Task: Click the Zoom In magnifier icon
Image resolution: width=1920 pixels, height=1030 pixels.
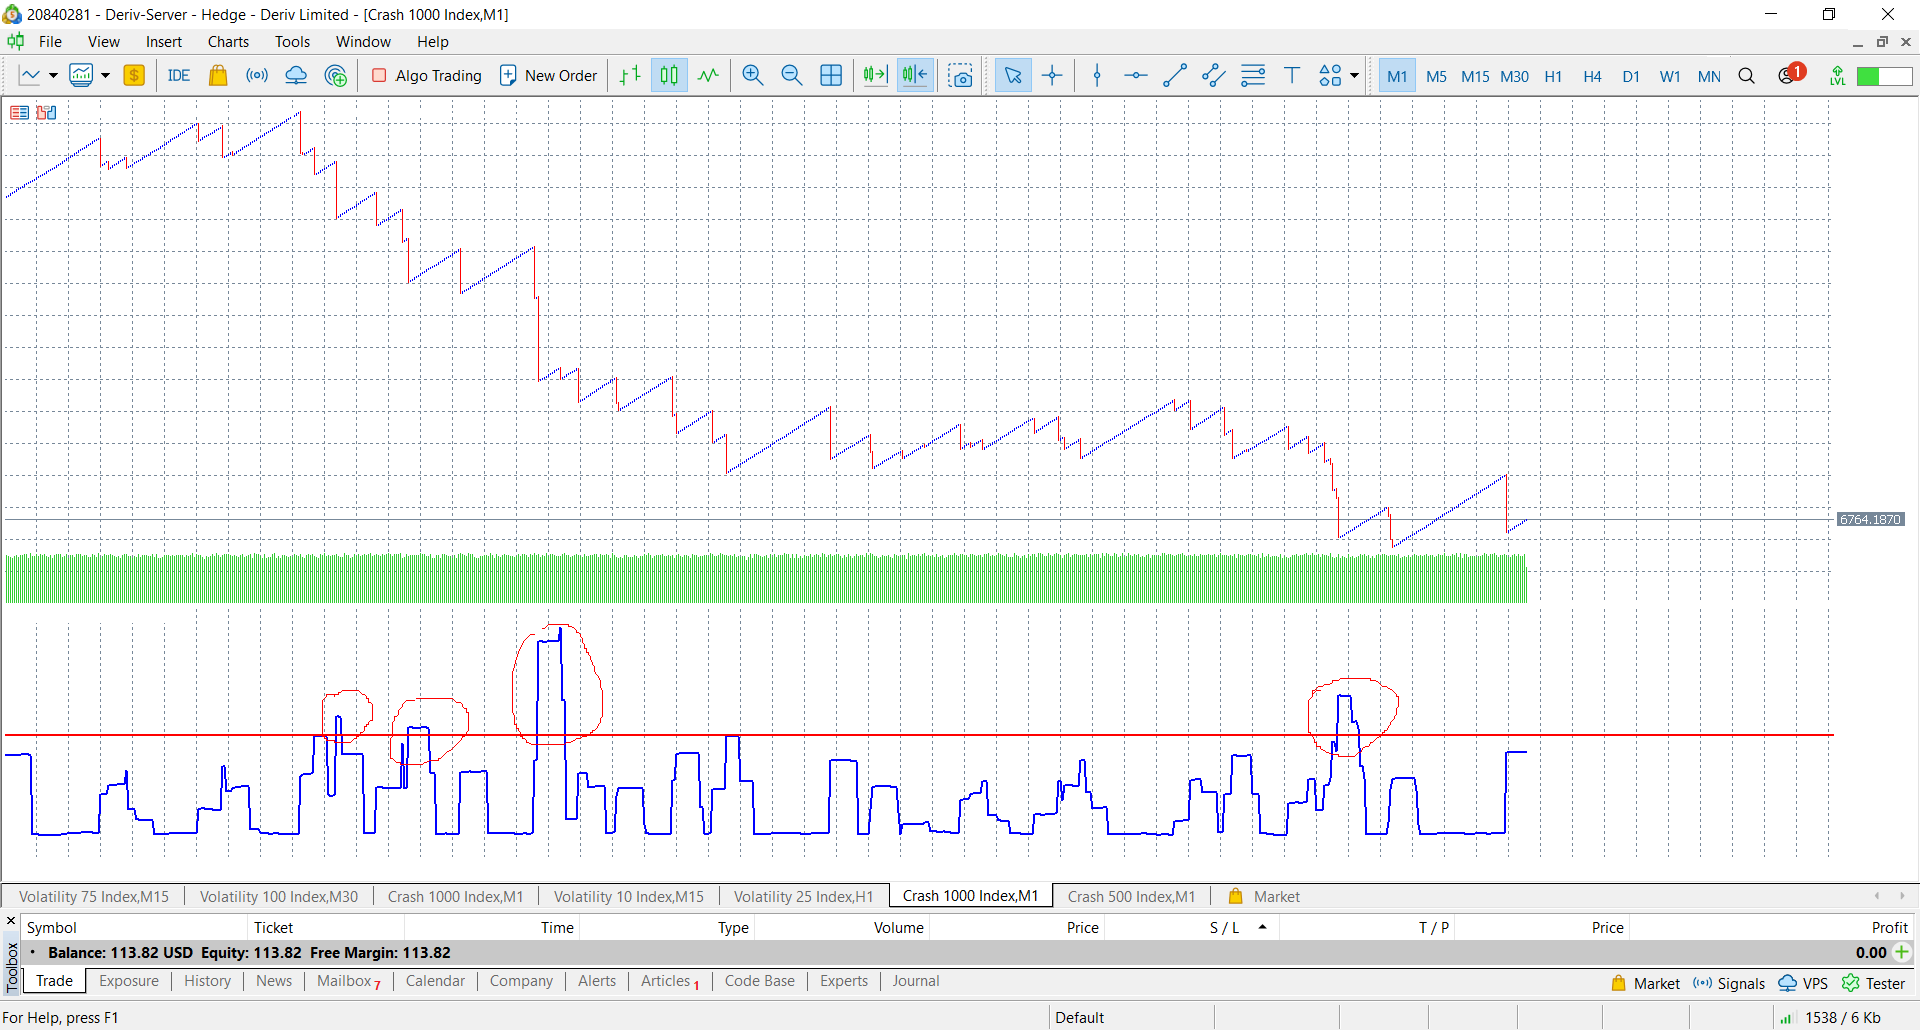Action: 753,76
